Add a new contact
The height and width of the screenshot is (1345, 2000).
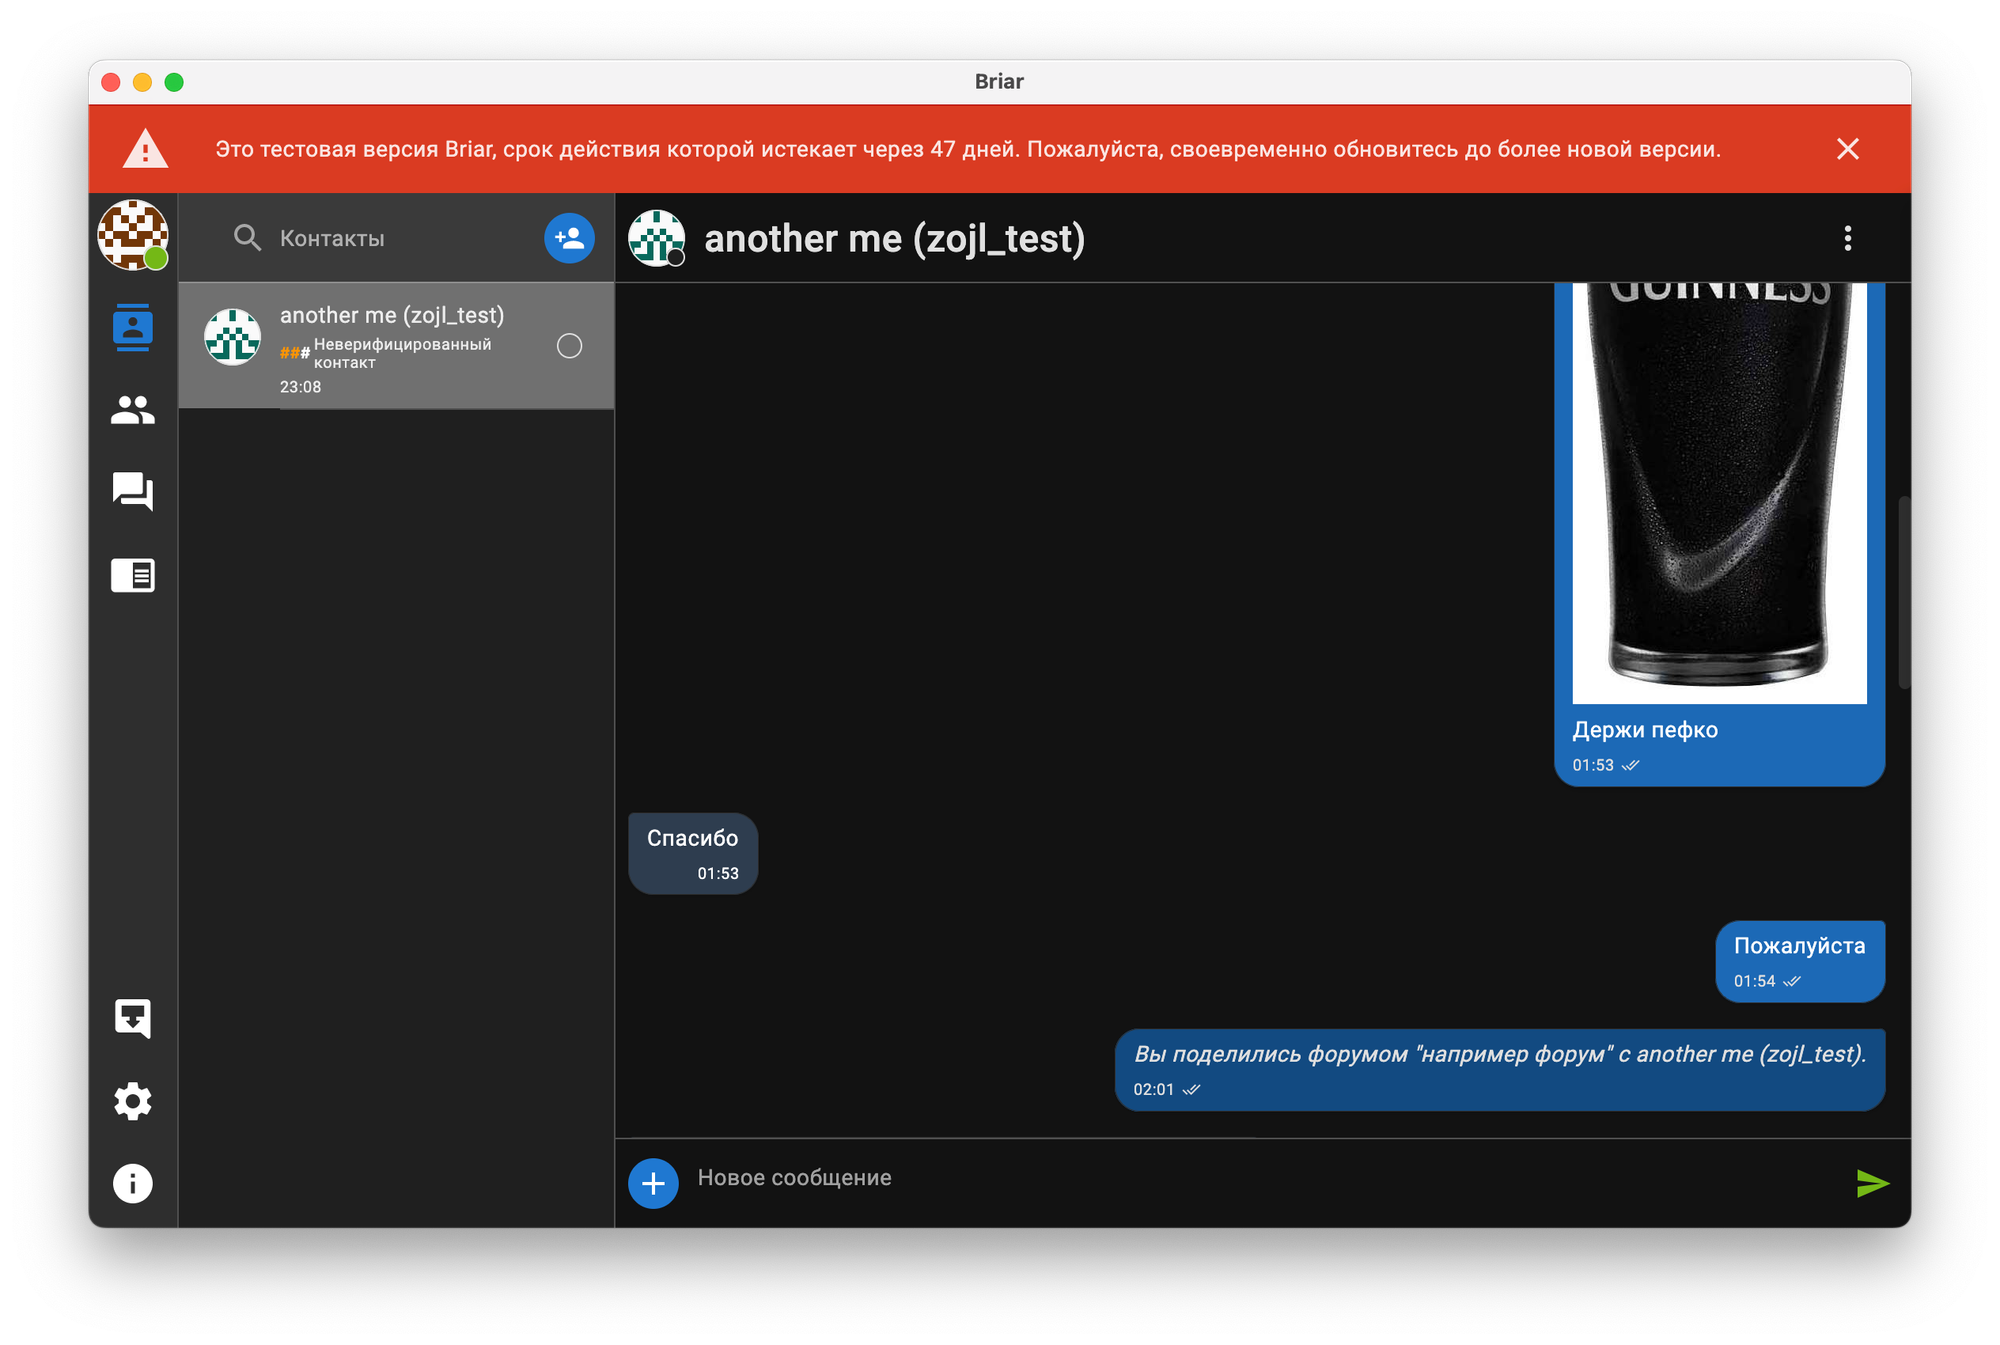pyautogui.click(x=569, y=238)
